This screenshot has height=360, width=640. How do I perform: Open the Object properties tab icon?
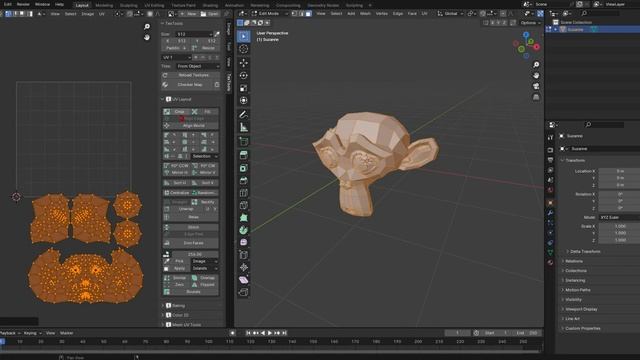click(551, 203)
